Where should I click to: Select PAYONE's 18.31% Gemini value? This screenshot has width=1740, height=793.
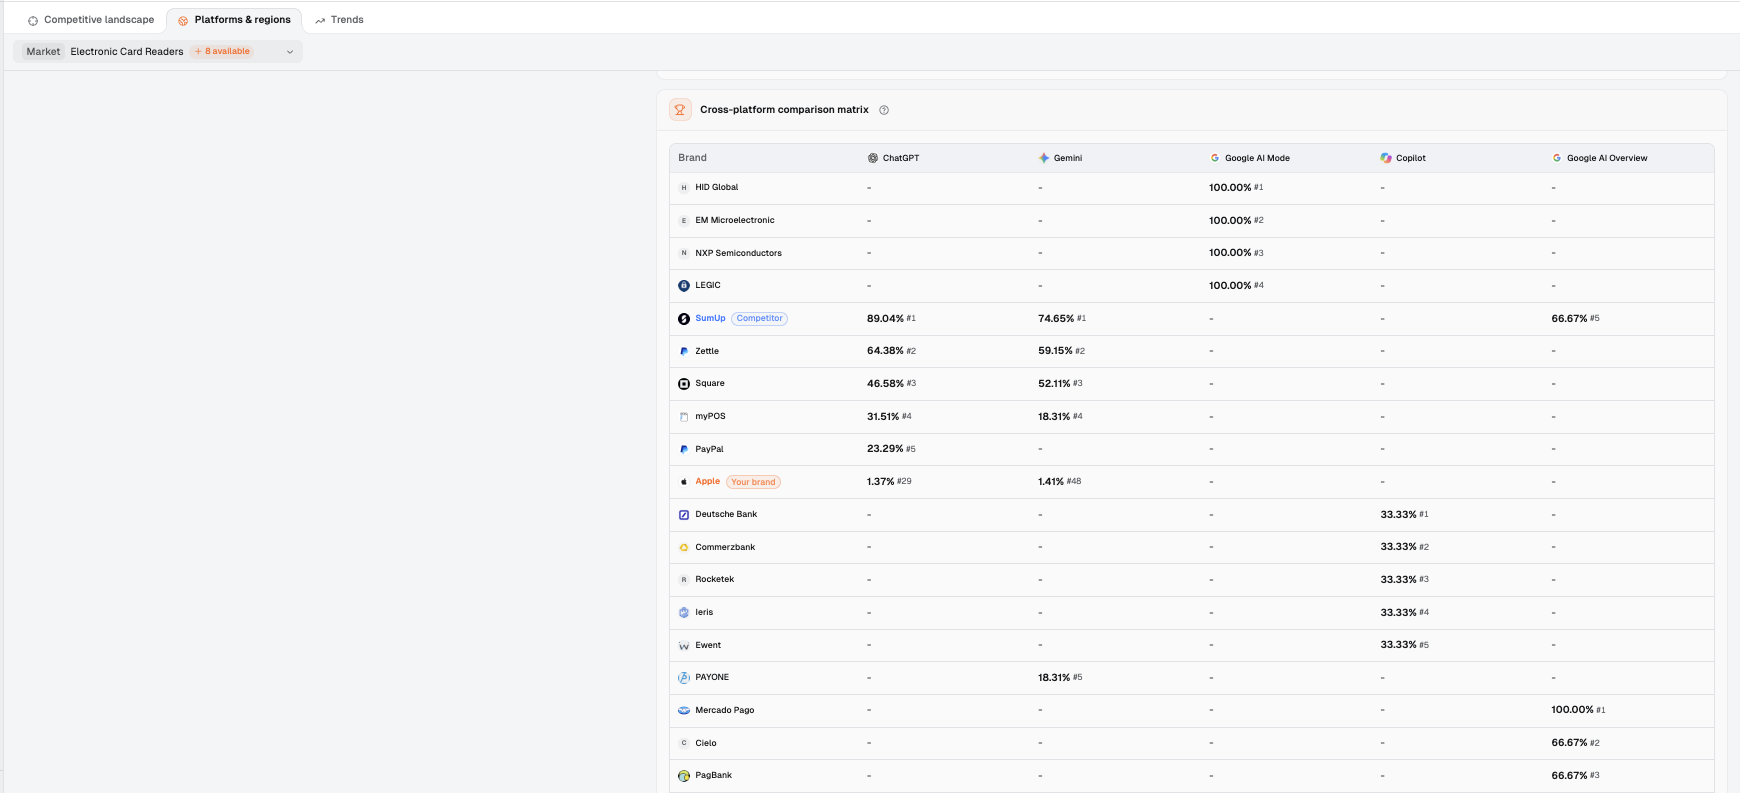pyautogui.click(x=1054, y=678)
